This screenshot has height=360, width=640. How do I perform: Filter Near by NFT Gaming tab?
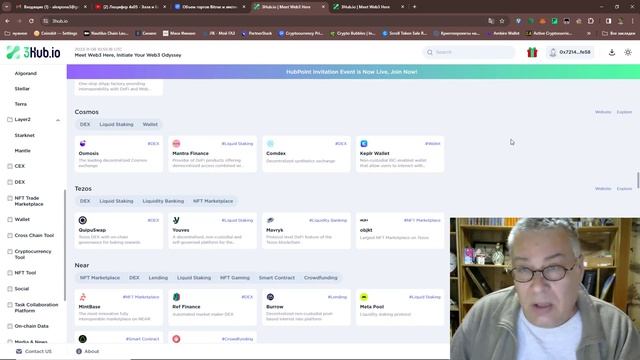235,278
